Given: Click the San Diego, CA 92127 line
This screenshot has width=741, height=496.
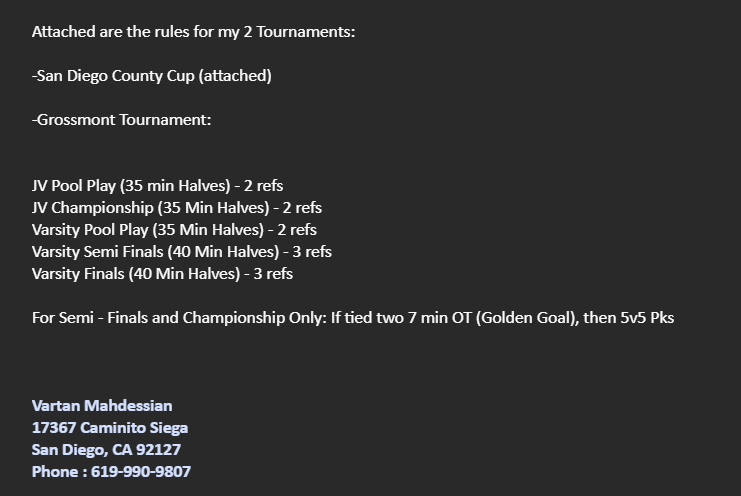Looking at the screenshot, I should [106, 450].
